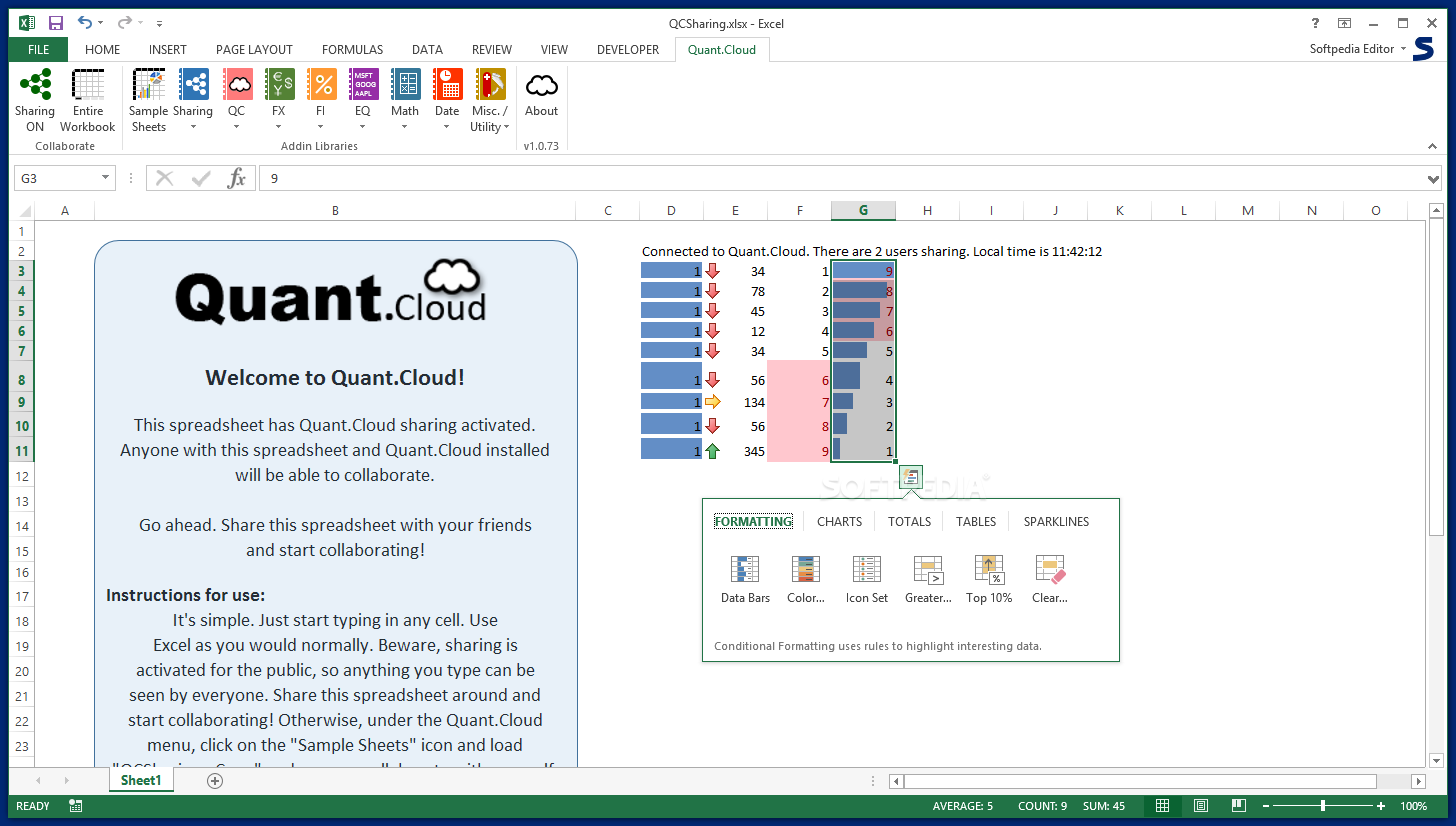The height and width of the screenshot is (826, 1456).
Task: Click cell E11 with value 345
Action: [x=735, y=451]
